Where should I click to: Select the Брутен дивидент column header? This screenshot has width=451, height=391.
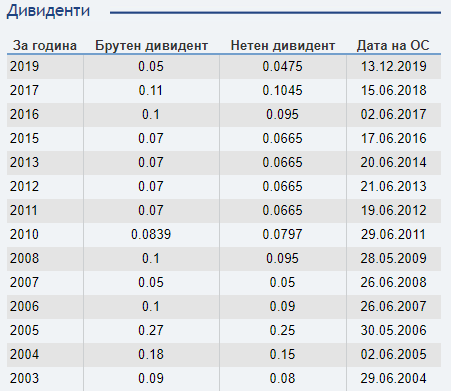[x=151, y=46]
